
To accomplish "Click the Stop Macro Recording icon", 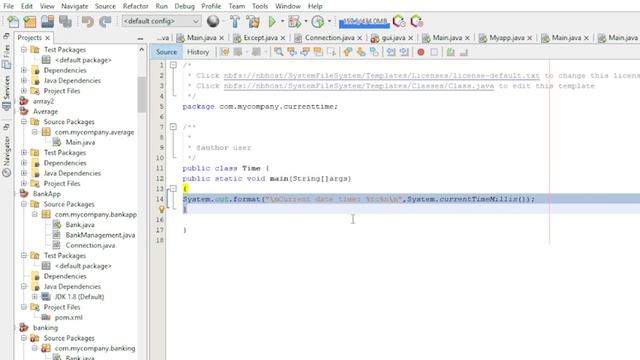I will (434, 52).
